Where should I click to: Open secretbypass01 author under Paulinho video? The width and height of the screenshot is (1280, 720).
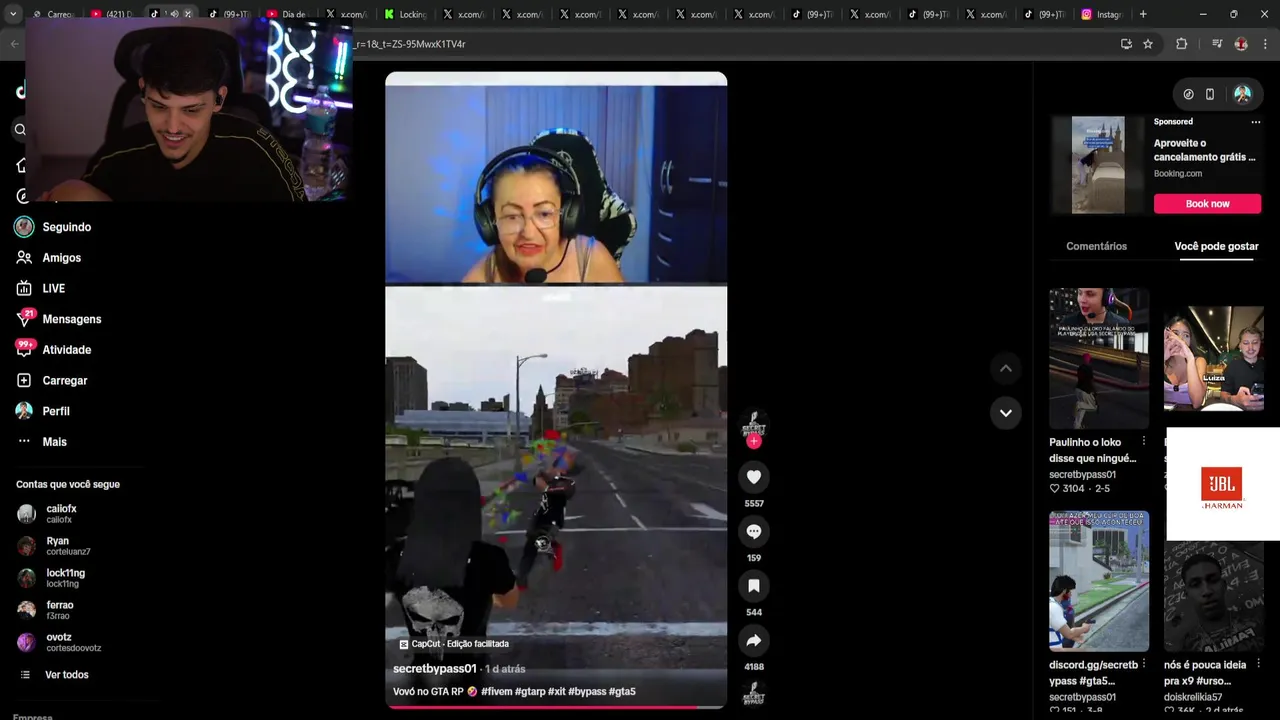tap(1082, 475)
